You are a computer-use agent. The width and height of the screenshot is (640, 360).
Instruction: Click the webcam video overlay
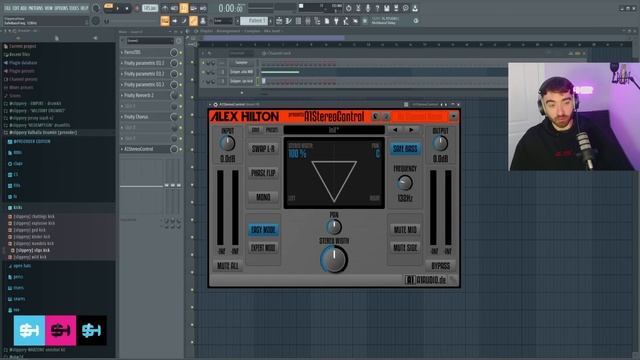point(574,117)
